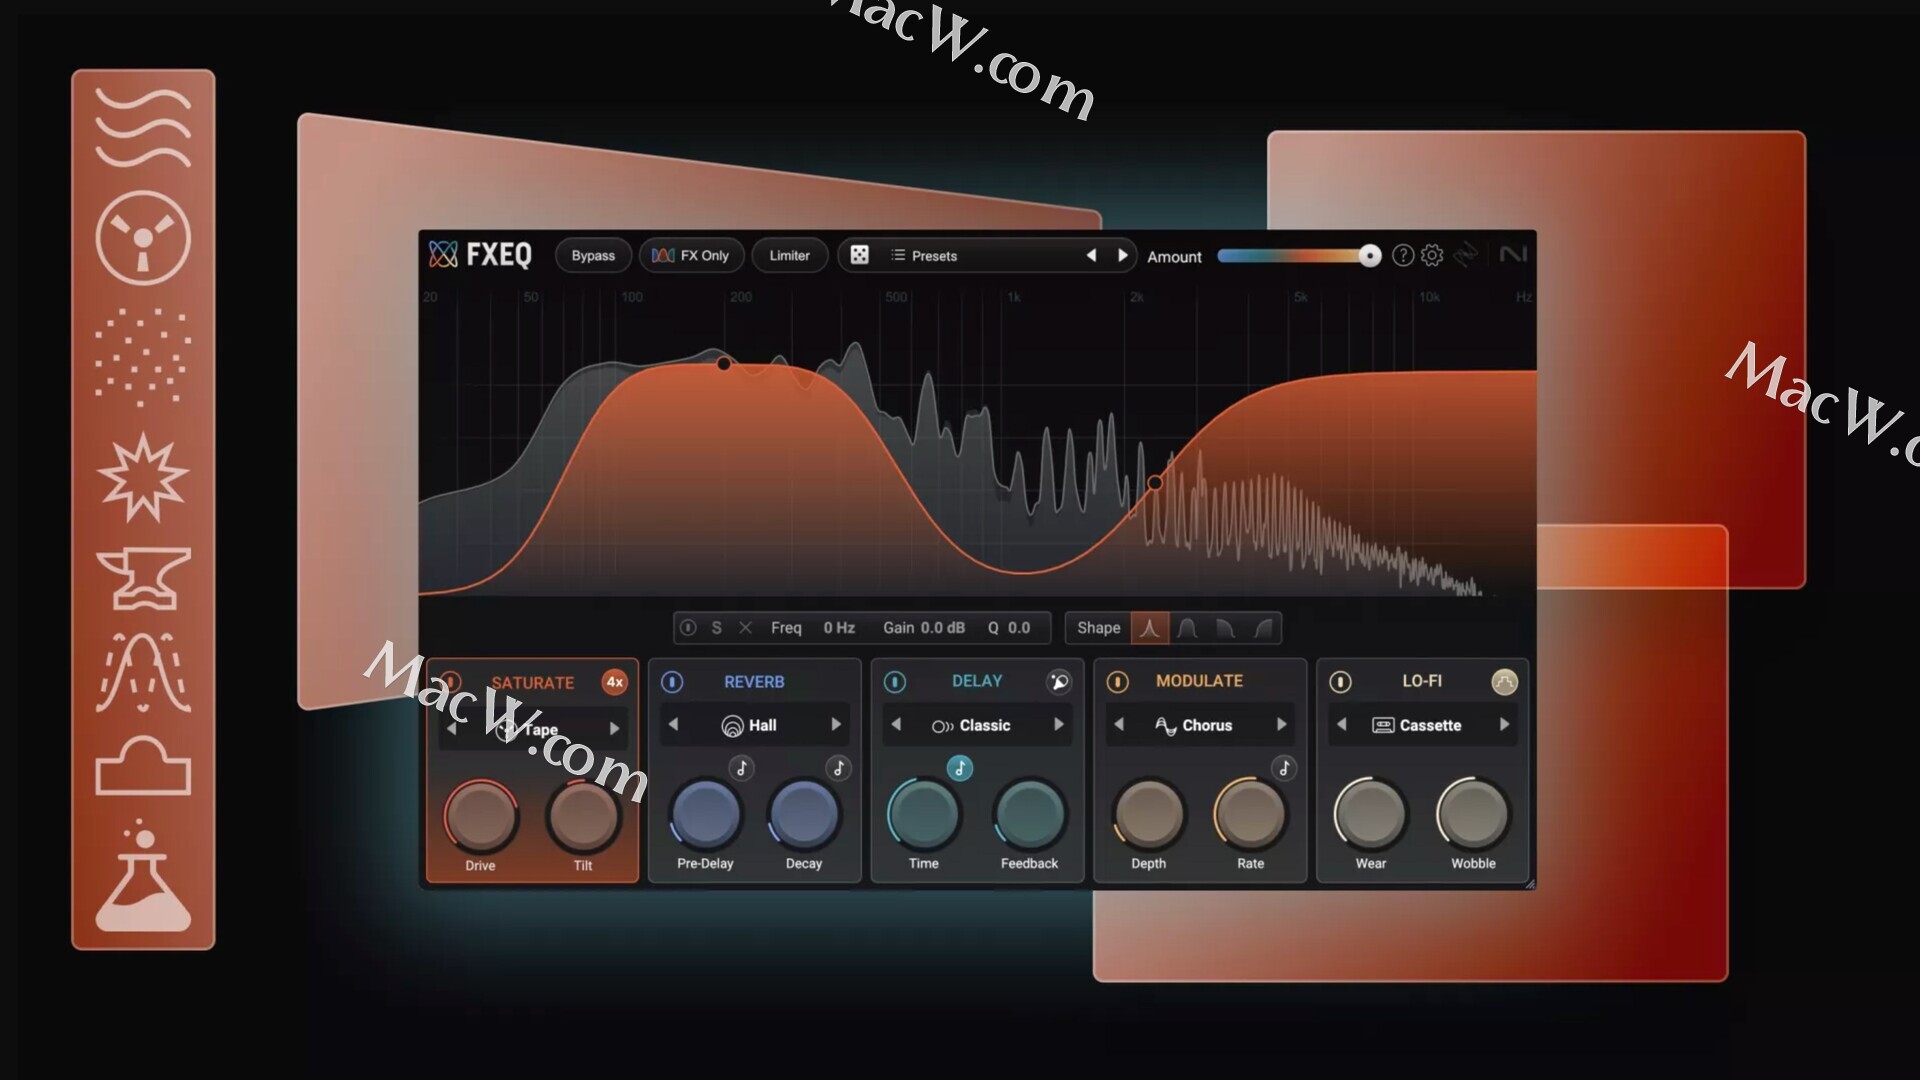
Task: Go to previous Lo-Fi type before Cassette
Action: 1342,724
